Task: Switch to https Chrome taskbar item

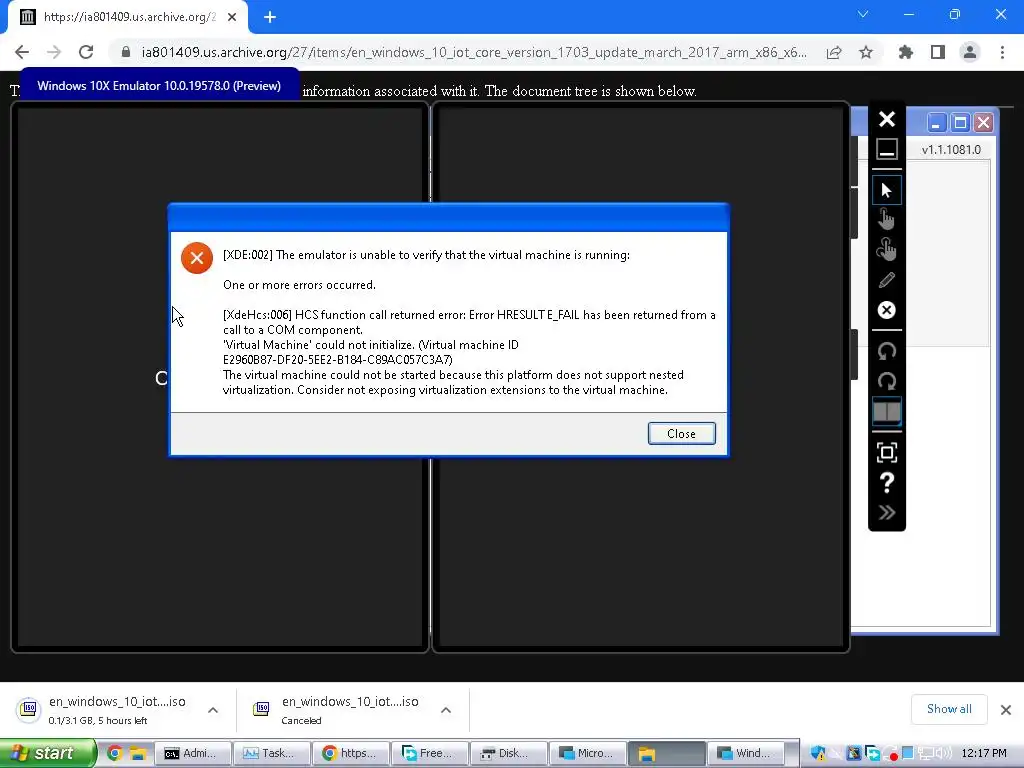Action: (x=350, y=754)
